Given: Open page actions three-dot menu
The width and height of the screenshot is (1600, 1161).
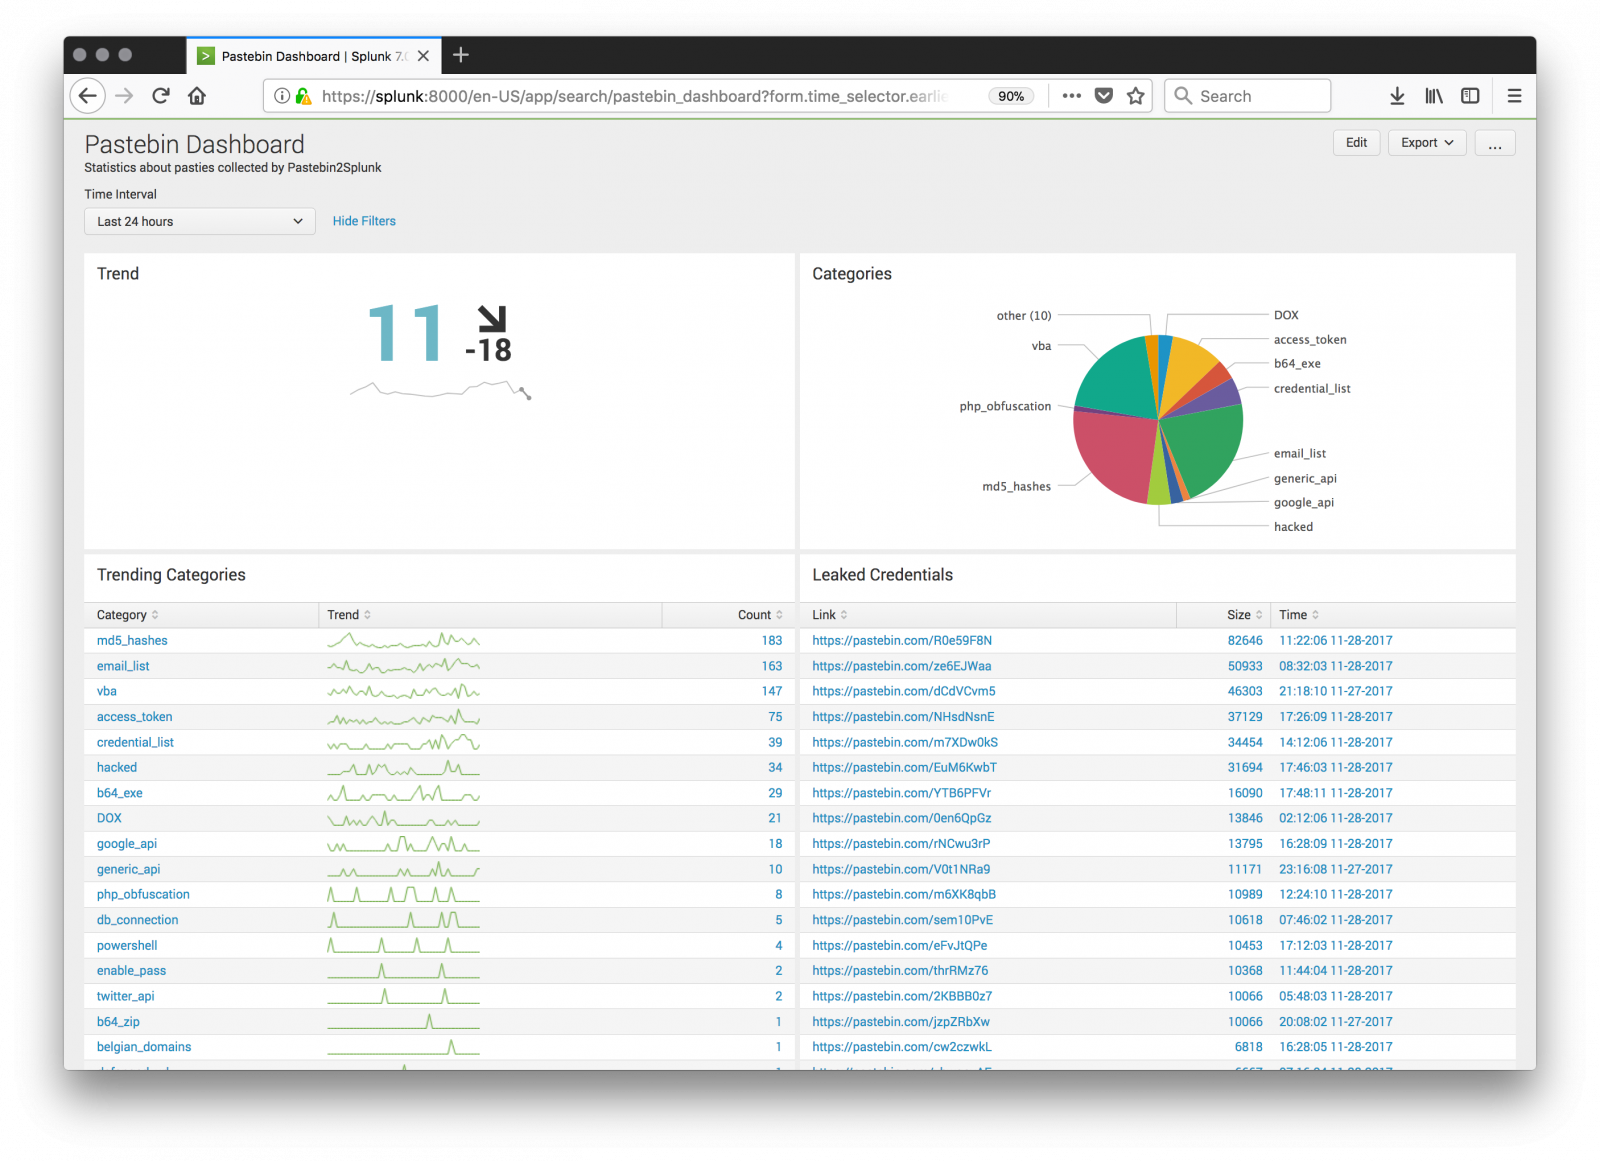Looking at the screenshot, I should [1072, 96].
